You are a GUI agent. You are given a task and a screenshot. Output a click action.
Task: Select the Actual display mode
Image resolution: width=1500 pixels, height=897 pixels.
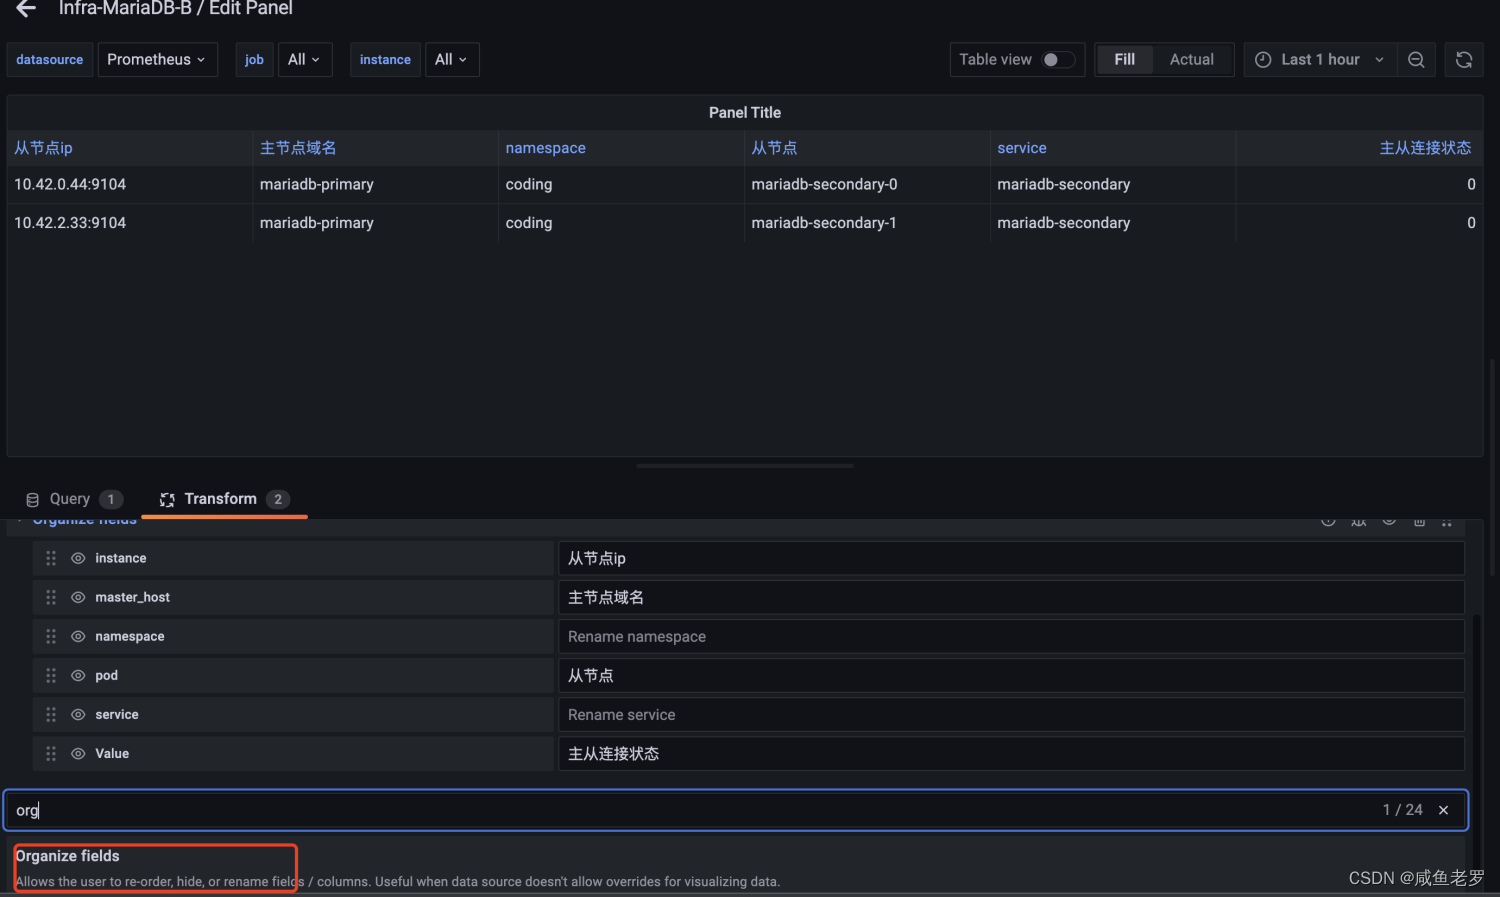tap(1192, 60)
